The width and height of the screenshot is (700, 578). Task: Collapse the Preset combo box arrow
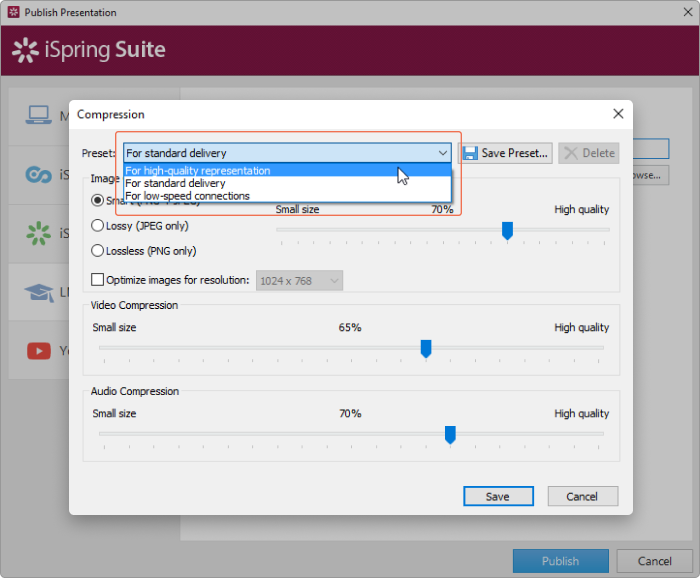point(442,153)
